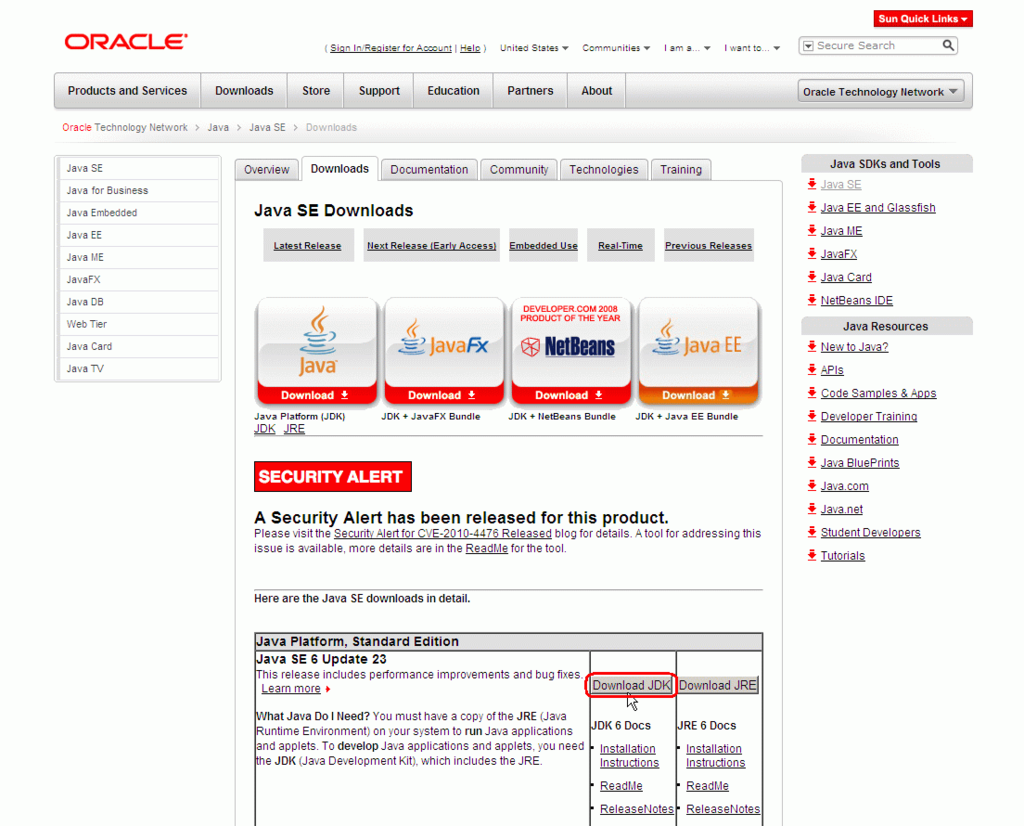The image size is (1024, 826).
Task: Click the red arrow icon beside APIs
Action: pos(812,370)
